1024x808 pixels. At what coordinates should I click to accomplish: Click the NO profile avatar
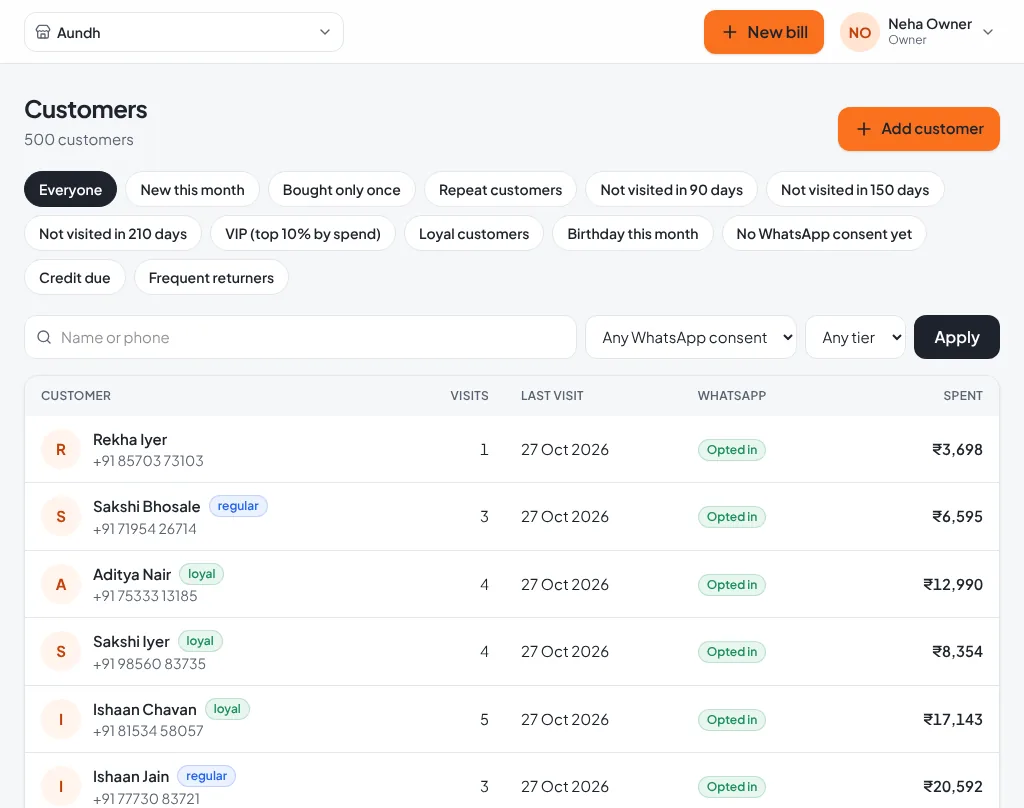point(859,32)
